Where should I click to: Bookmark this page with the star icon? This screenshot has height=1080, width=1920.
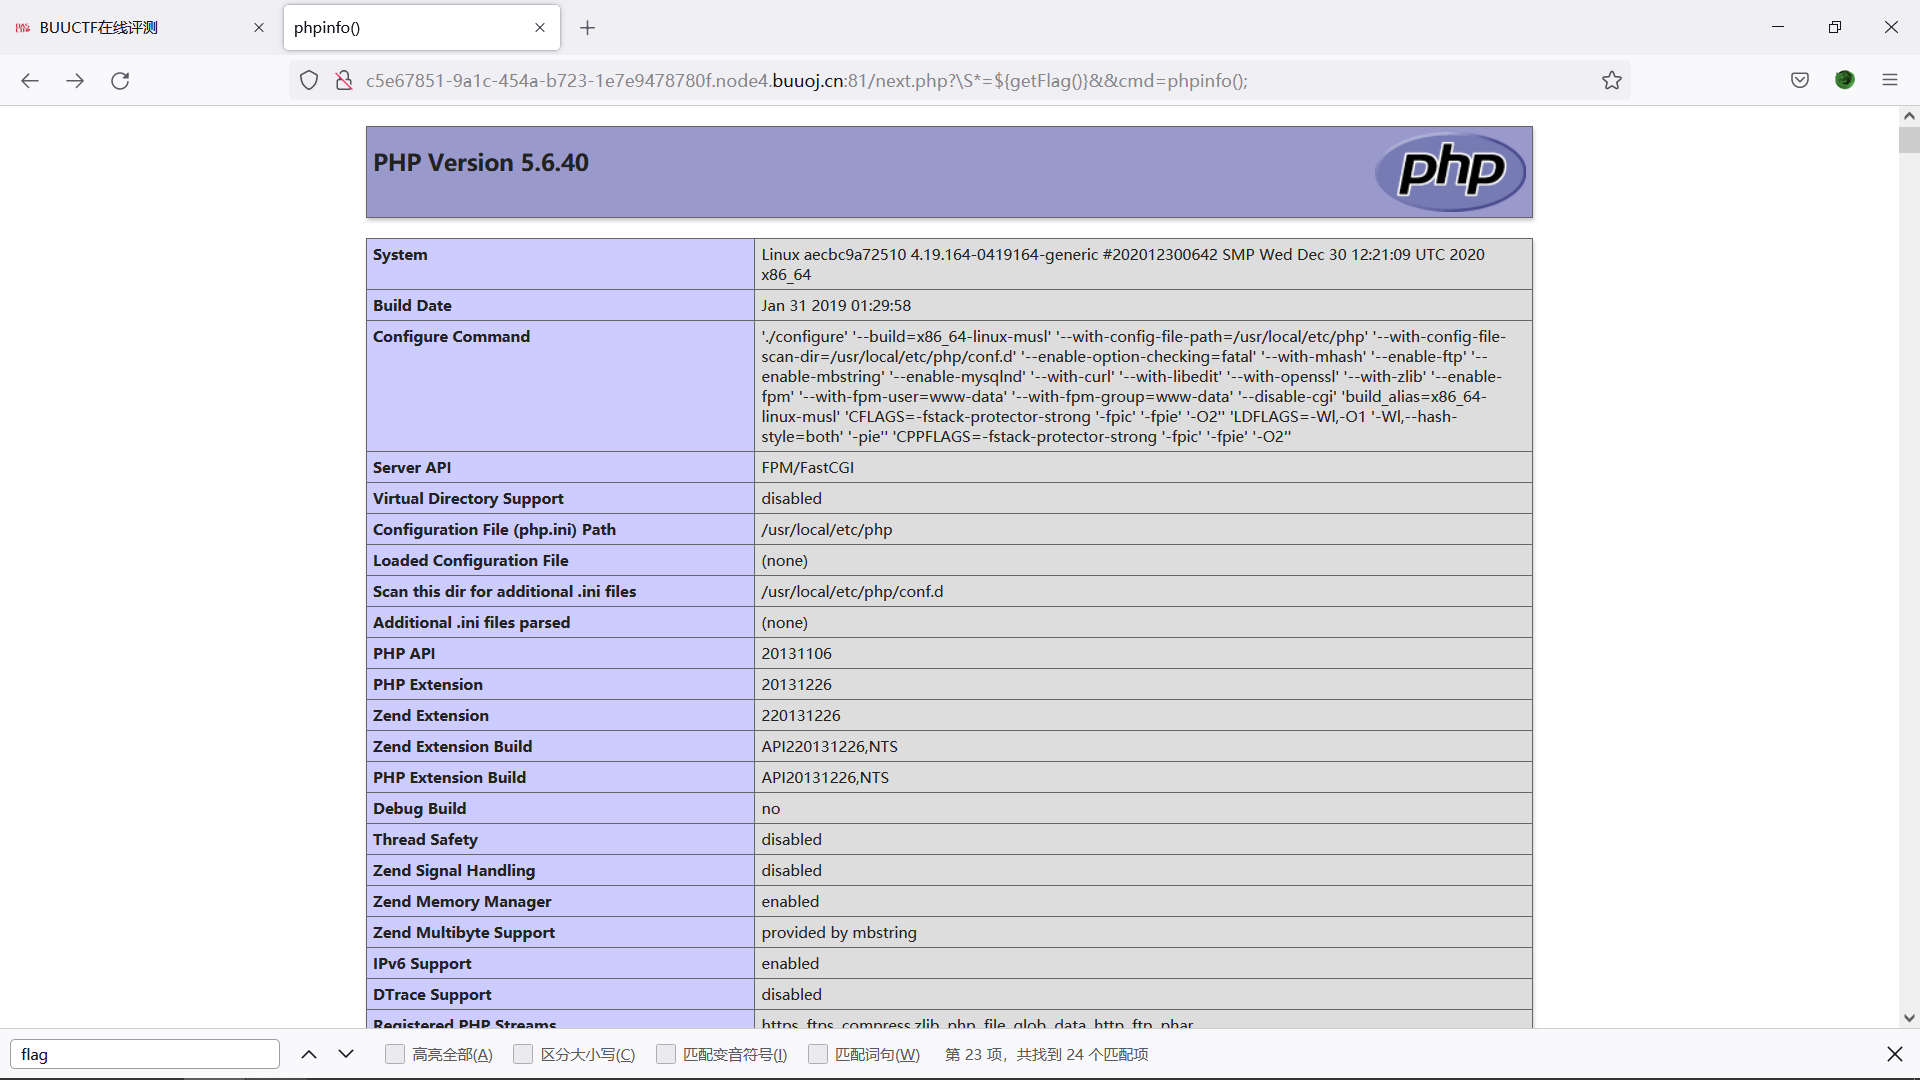tap(1611, 81)
